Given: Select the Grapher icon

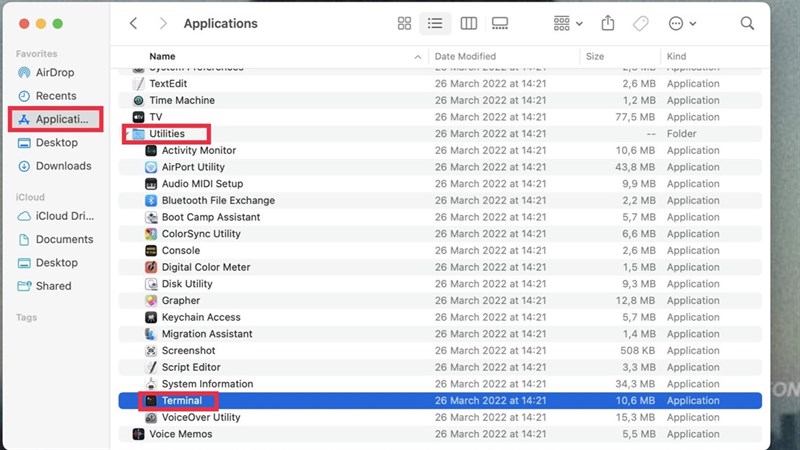Looking at the screenshot, I should [151, 301].
